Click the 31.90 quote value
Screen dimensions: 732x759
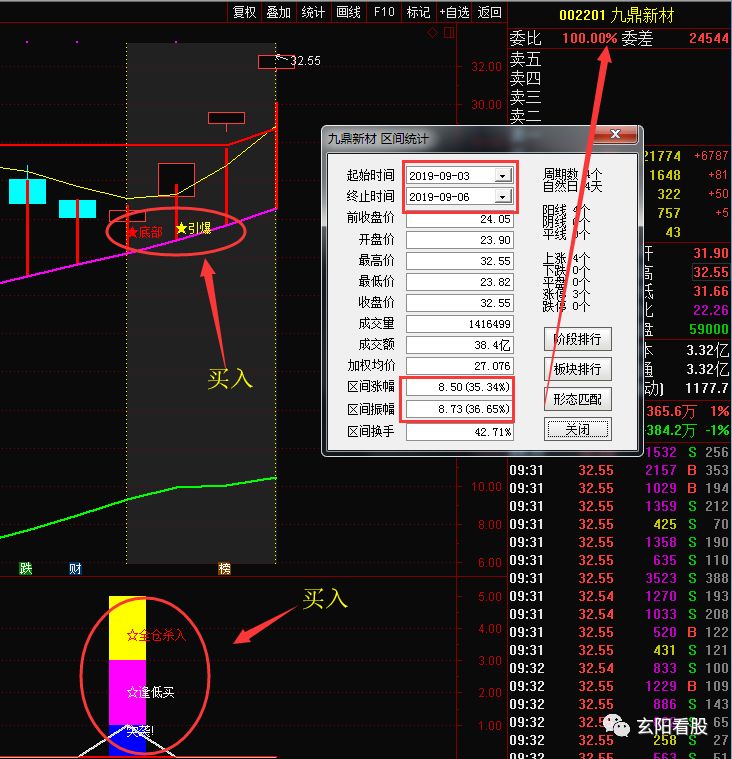point(711,253)
